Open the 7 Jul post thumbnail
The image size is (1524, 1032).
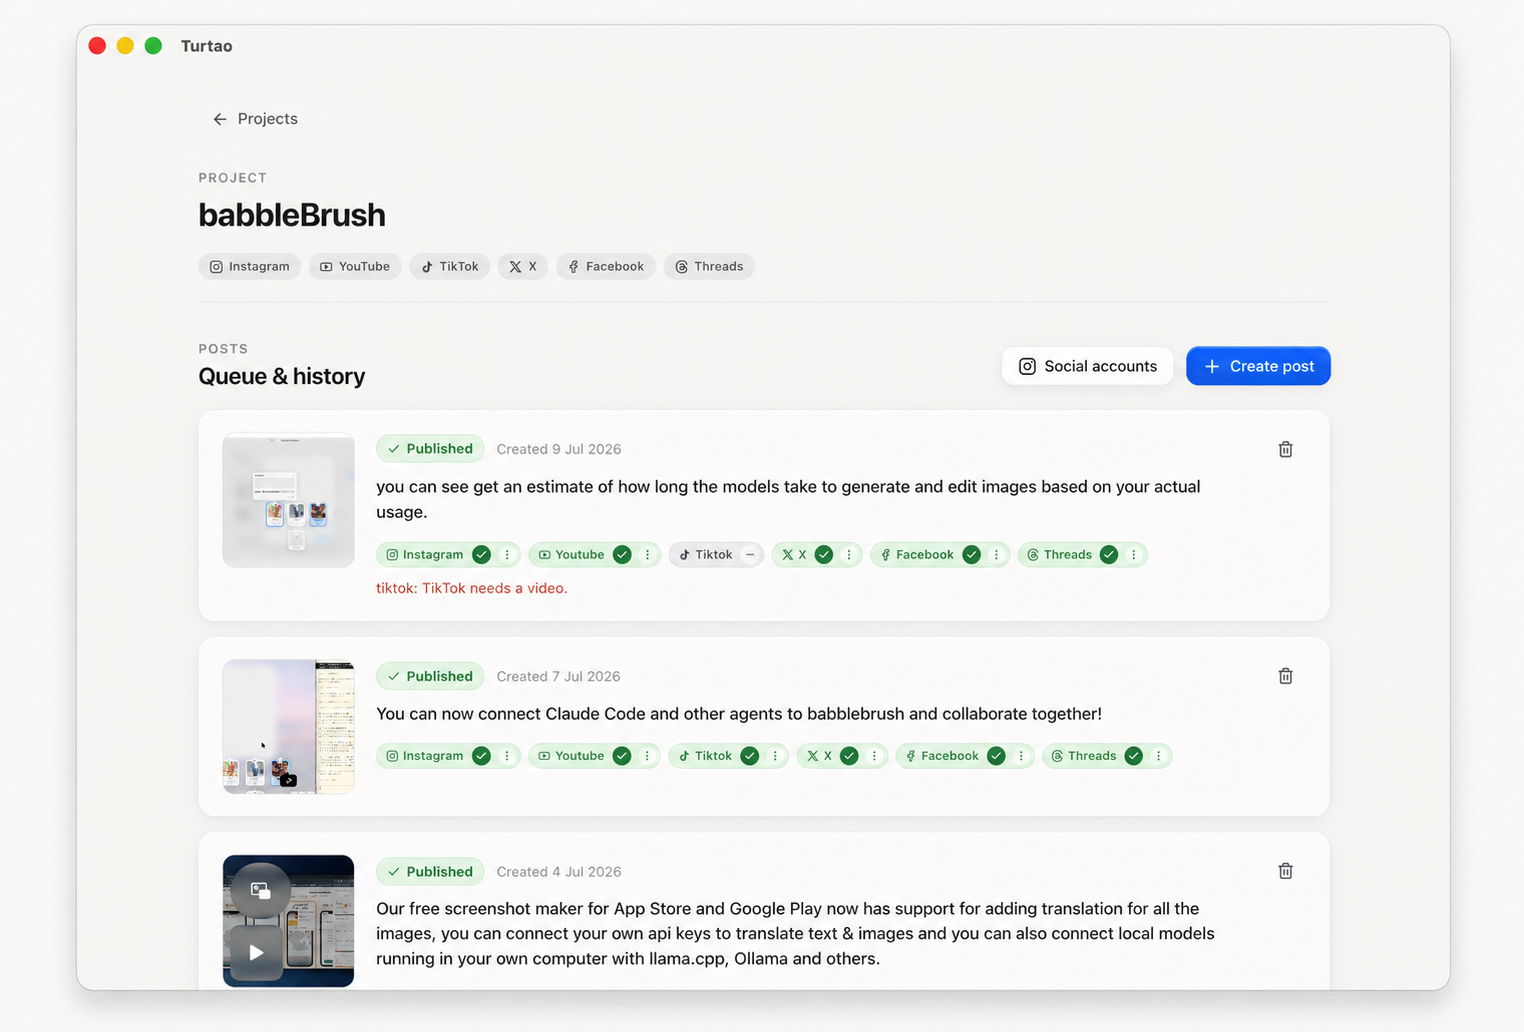[288, 727]
